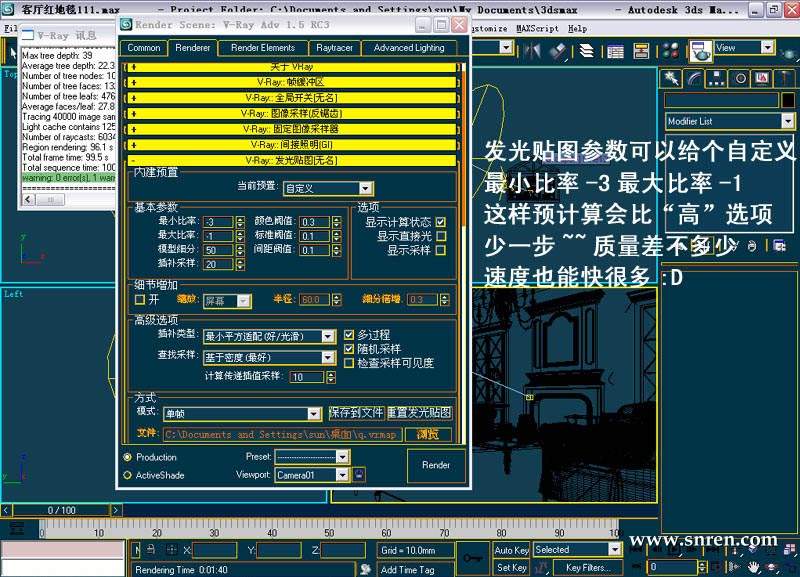
Task: Open Curve Editor icon in main toolbar
Action: pos(615,51)
